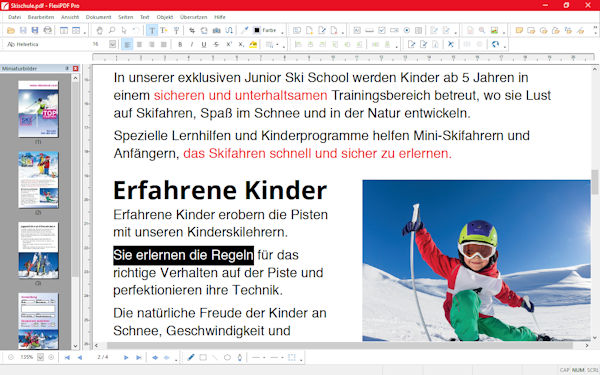The image size is (600, 375).
Task: Toggle right text alignment
Action: (152, 44)
